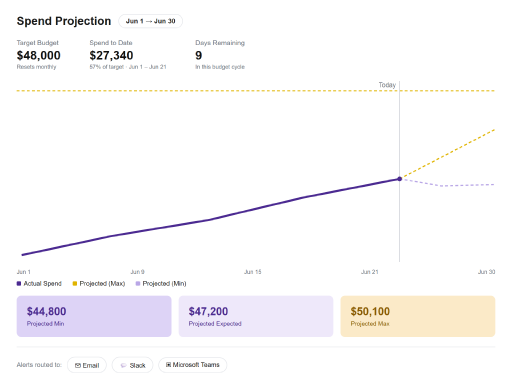The height and width of the screenshot is (384, 512).
Task: Click the envelope icon in Email chip
Action: pos(78,365)
